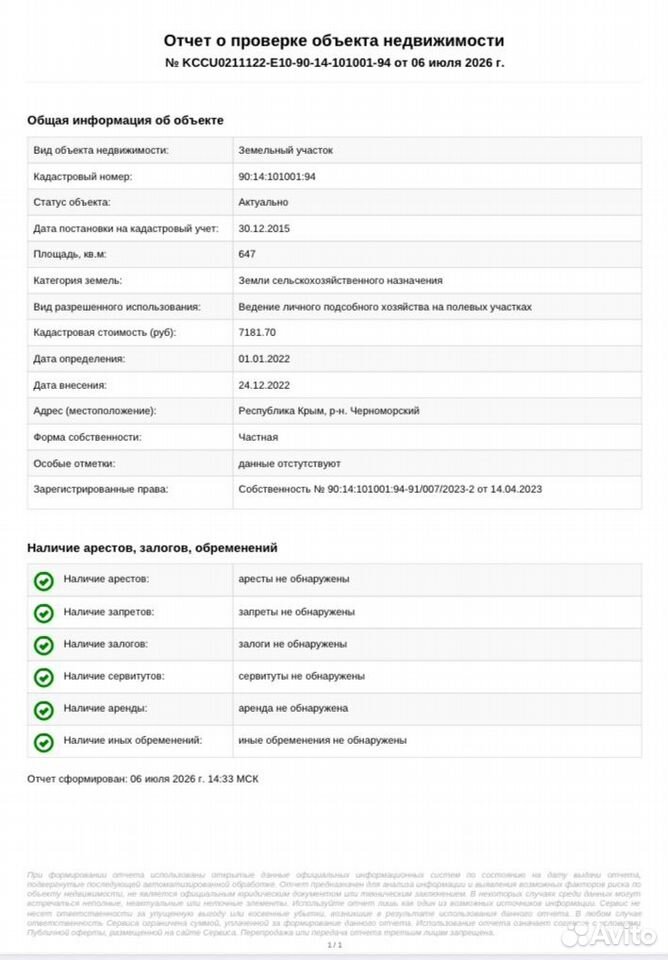Viewport: 668px width, 960px height.
Task: Click the address Республика Крым, р-н. Черноморский
Action: [x=329, y=411]
